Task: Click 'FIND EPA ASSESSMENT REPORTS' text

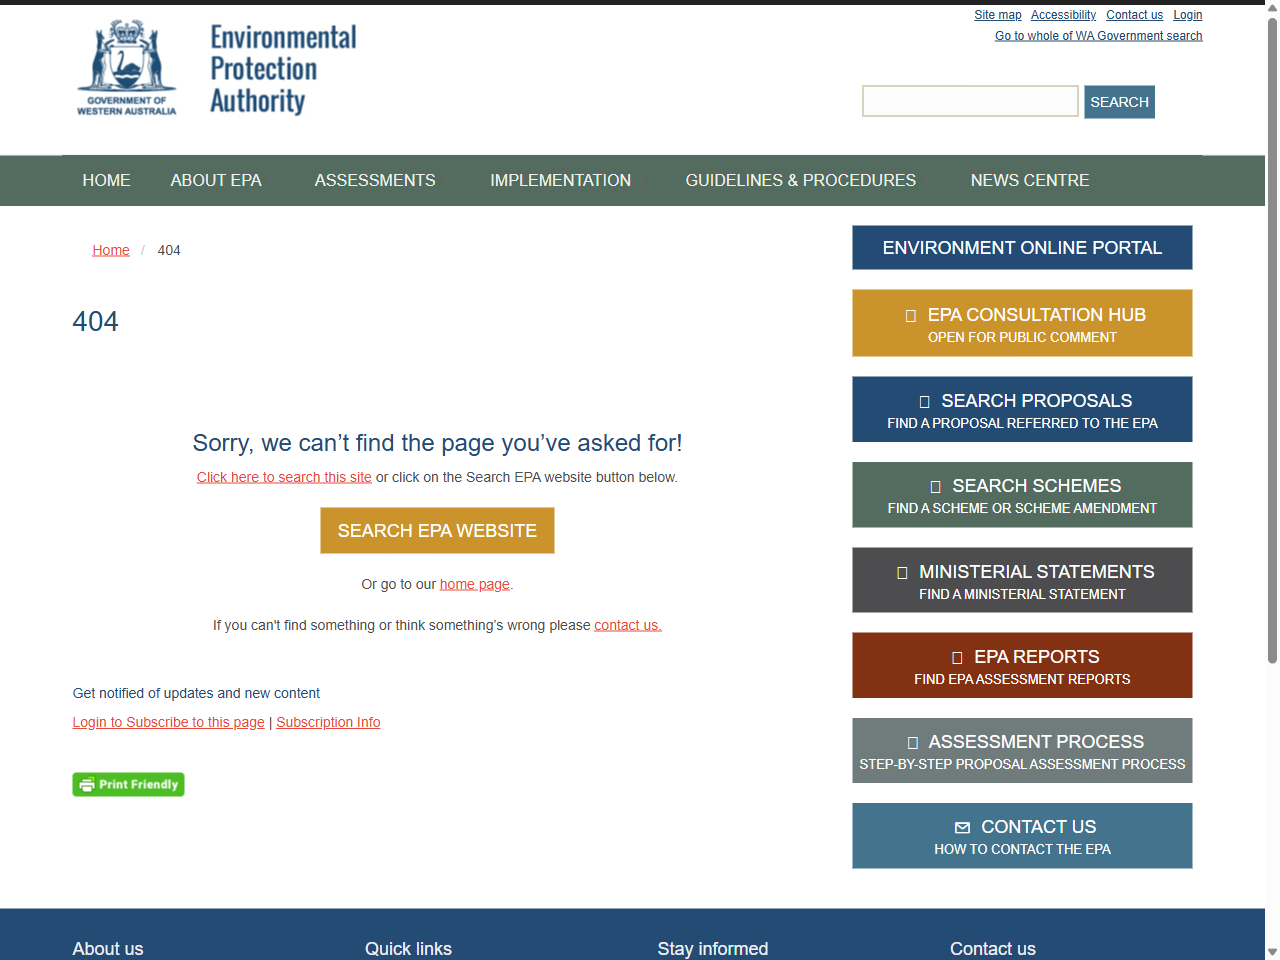Action: (1022, 679)
